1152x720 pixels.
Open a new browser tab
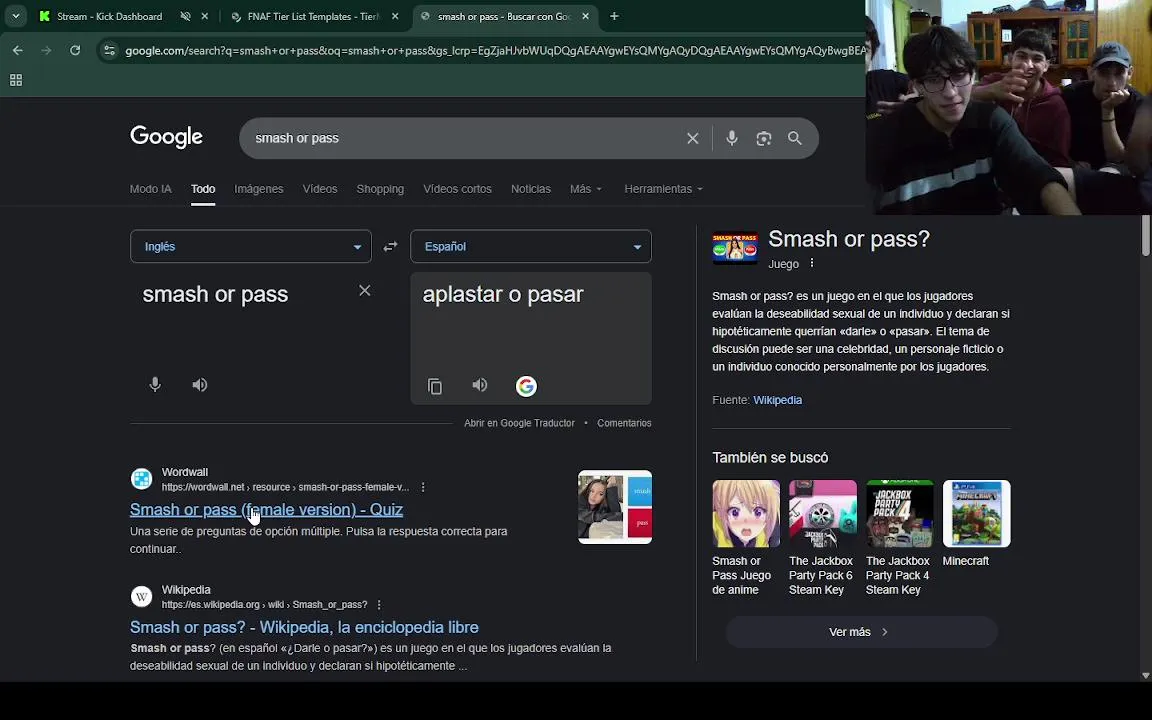614,16
